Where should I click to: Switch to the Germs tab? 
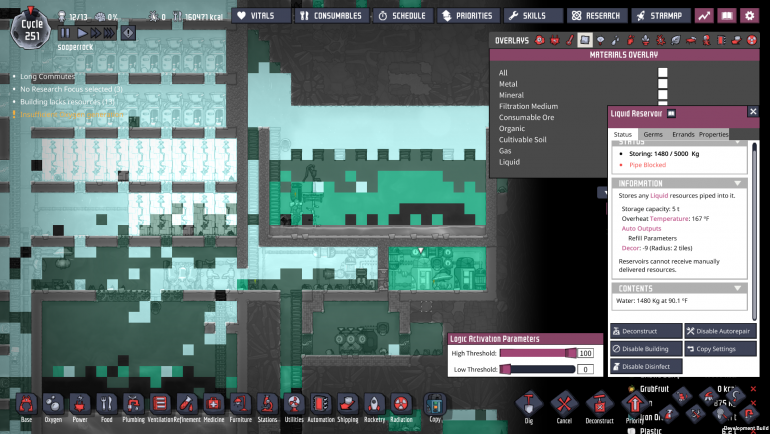tap(653, 135)
